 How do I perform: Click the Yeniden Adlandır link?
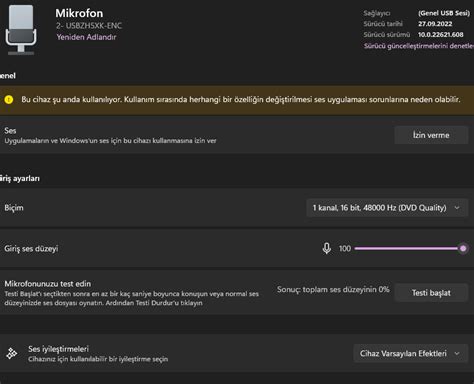click(x=86, y=37)
